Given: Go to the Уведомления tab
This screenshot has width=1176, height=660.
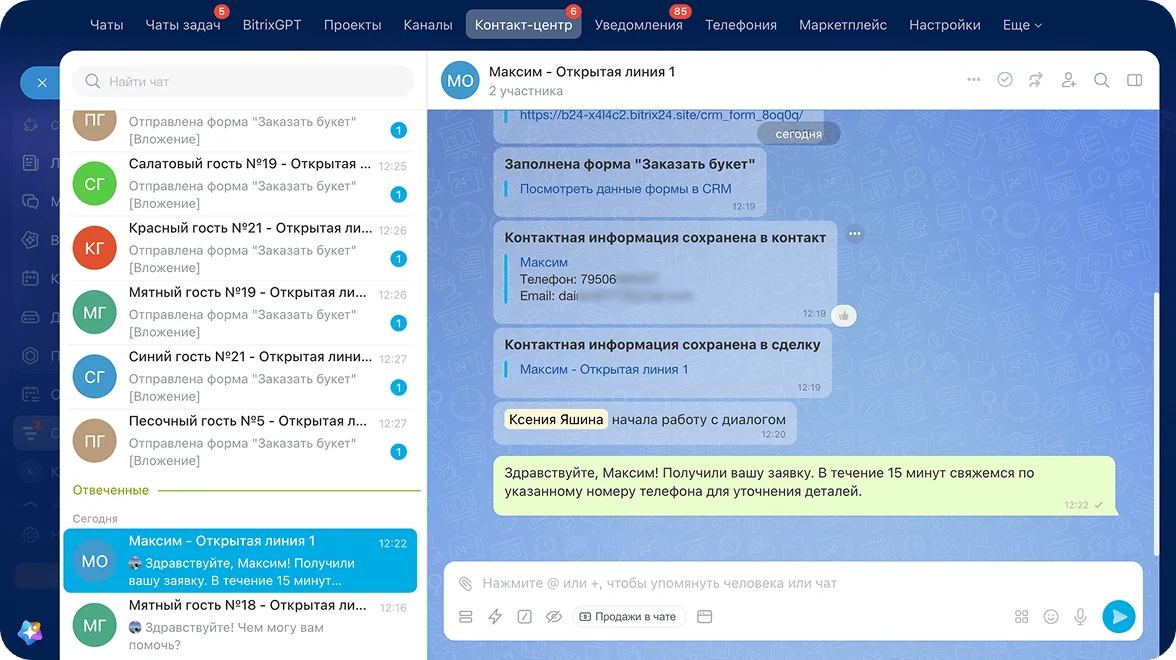Looking at the screenshot, I should point(638,25).
